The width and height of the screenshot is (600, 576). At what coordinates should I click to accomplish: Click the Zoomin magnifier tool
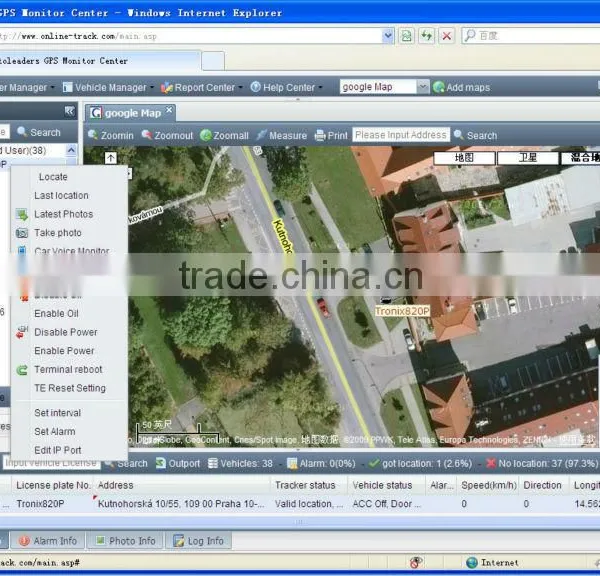(111, 135)
